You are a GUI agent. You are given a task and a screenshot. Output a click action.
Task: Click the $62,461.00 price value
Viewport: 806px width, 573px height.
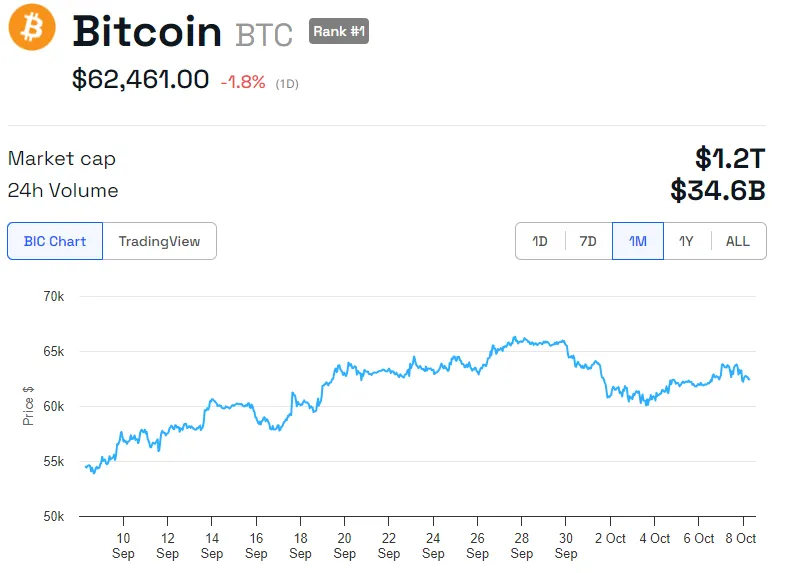[140, 80]
